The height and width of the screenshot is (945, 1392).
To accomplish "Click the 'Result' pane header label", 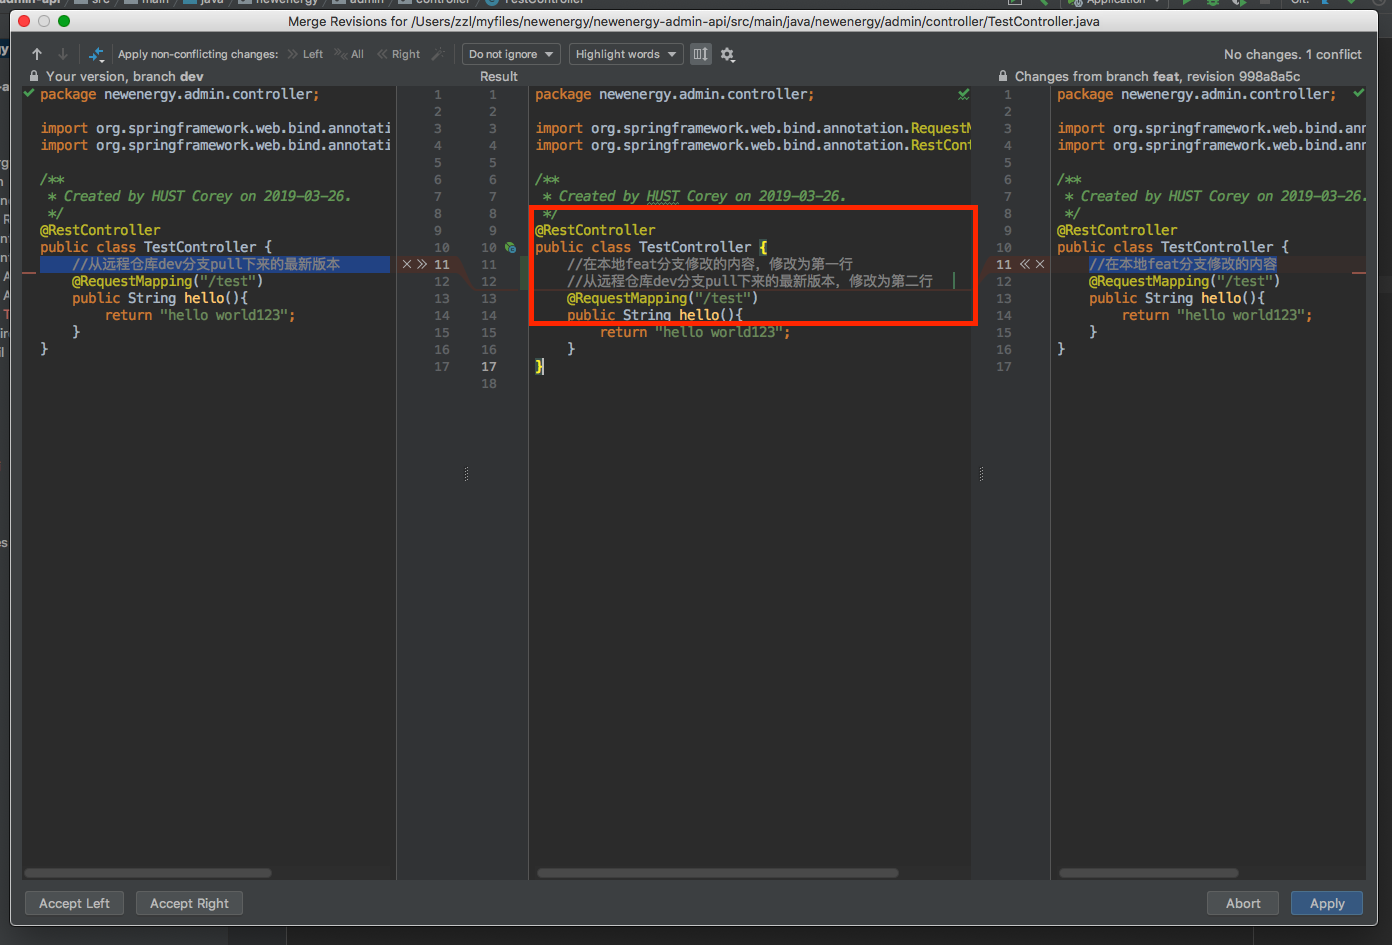I will pos(499,76).
